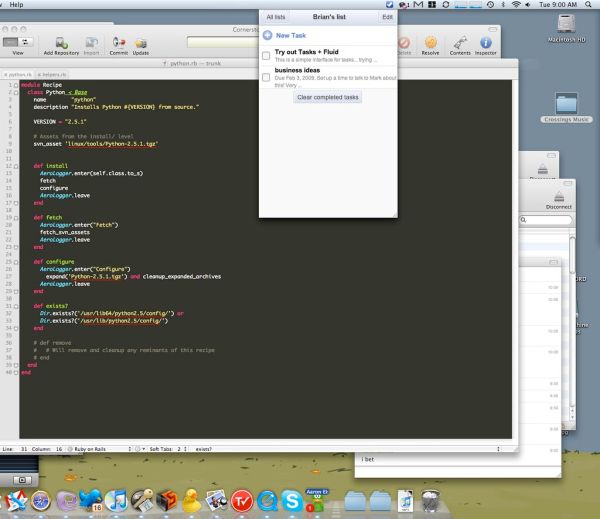Collapse the 'def install' code fold arrow

point(16,165)
